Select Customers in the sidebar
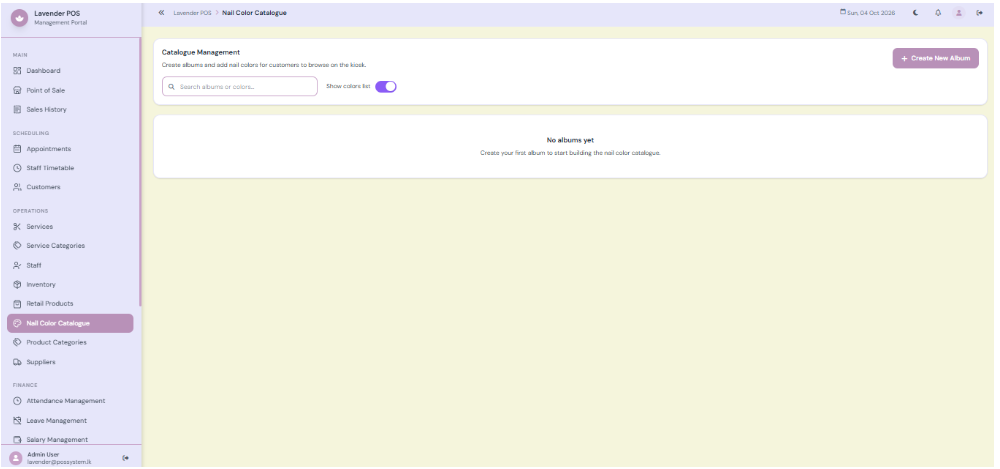This screenshot has height=469, width=1000. [x=70, y=188]
